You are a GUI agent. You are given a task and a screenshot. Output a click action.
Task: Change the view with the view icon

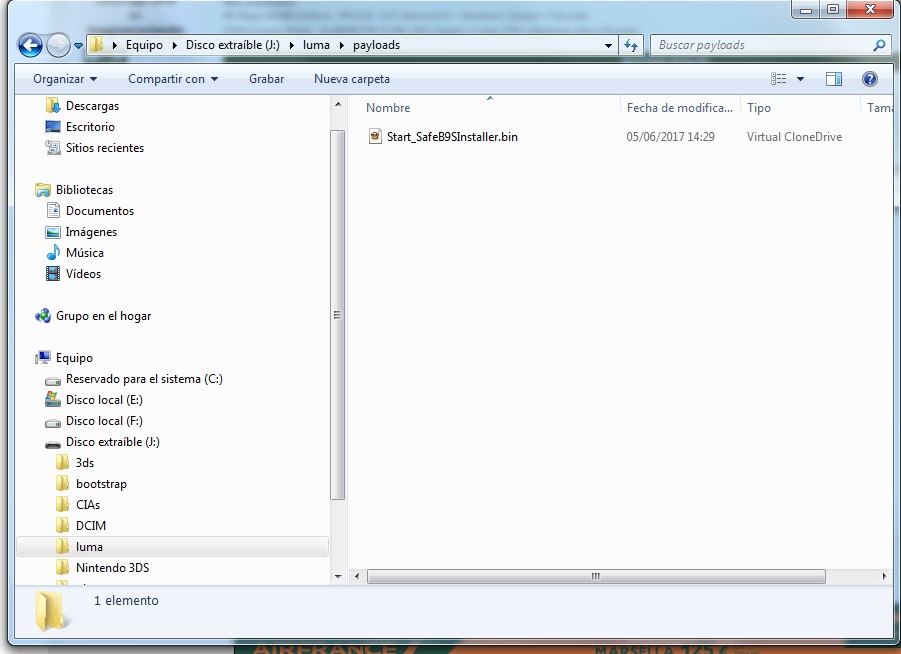(779, 79)
